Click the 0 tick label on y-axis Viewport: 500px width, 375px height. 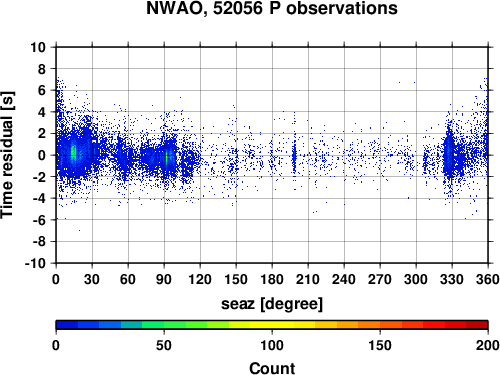pos(42,155)
